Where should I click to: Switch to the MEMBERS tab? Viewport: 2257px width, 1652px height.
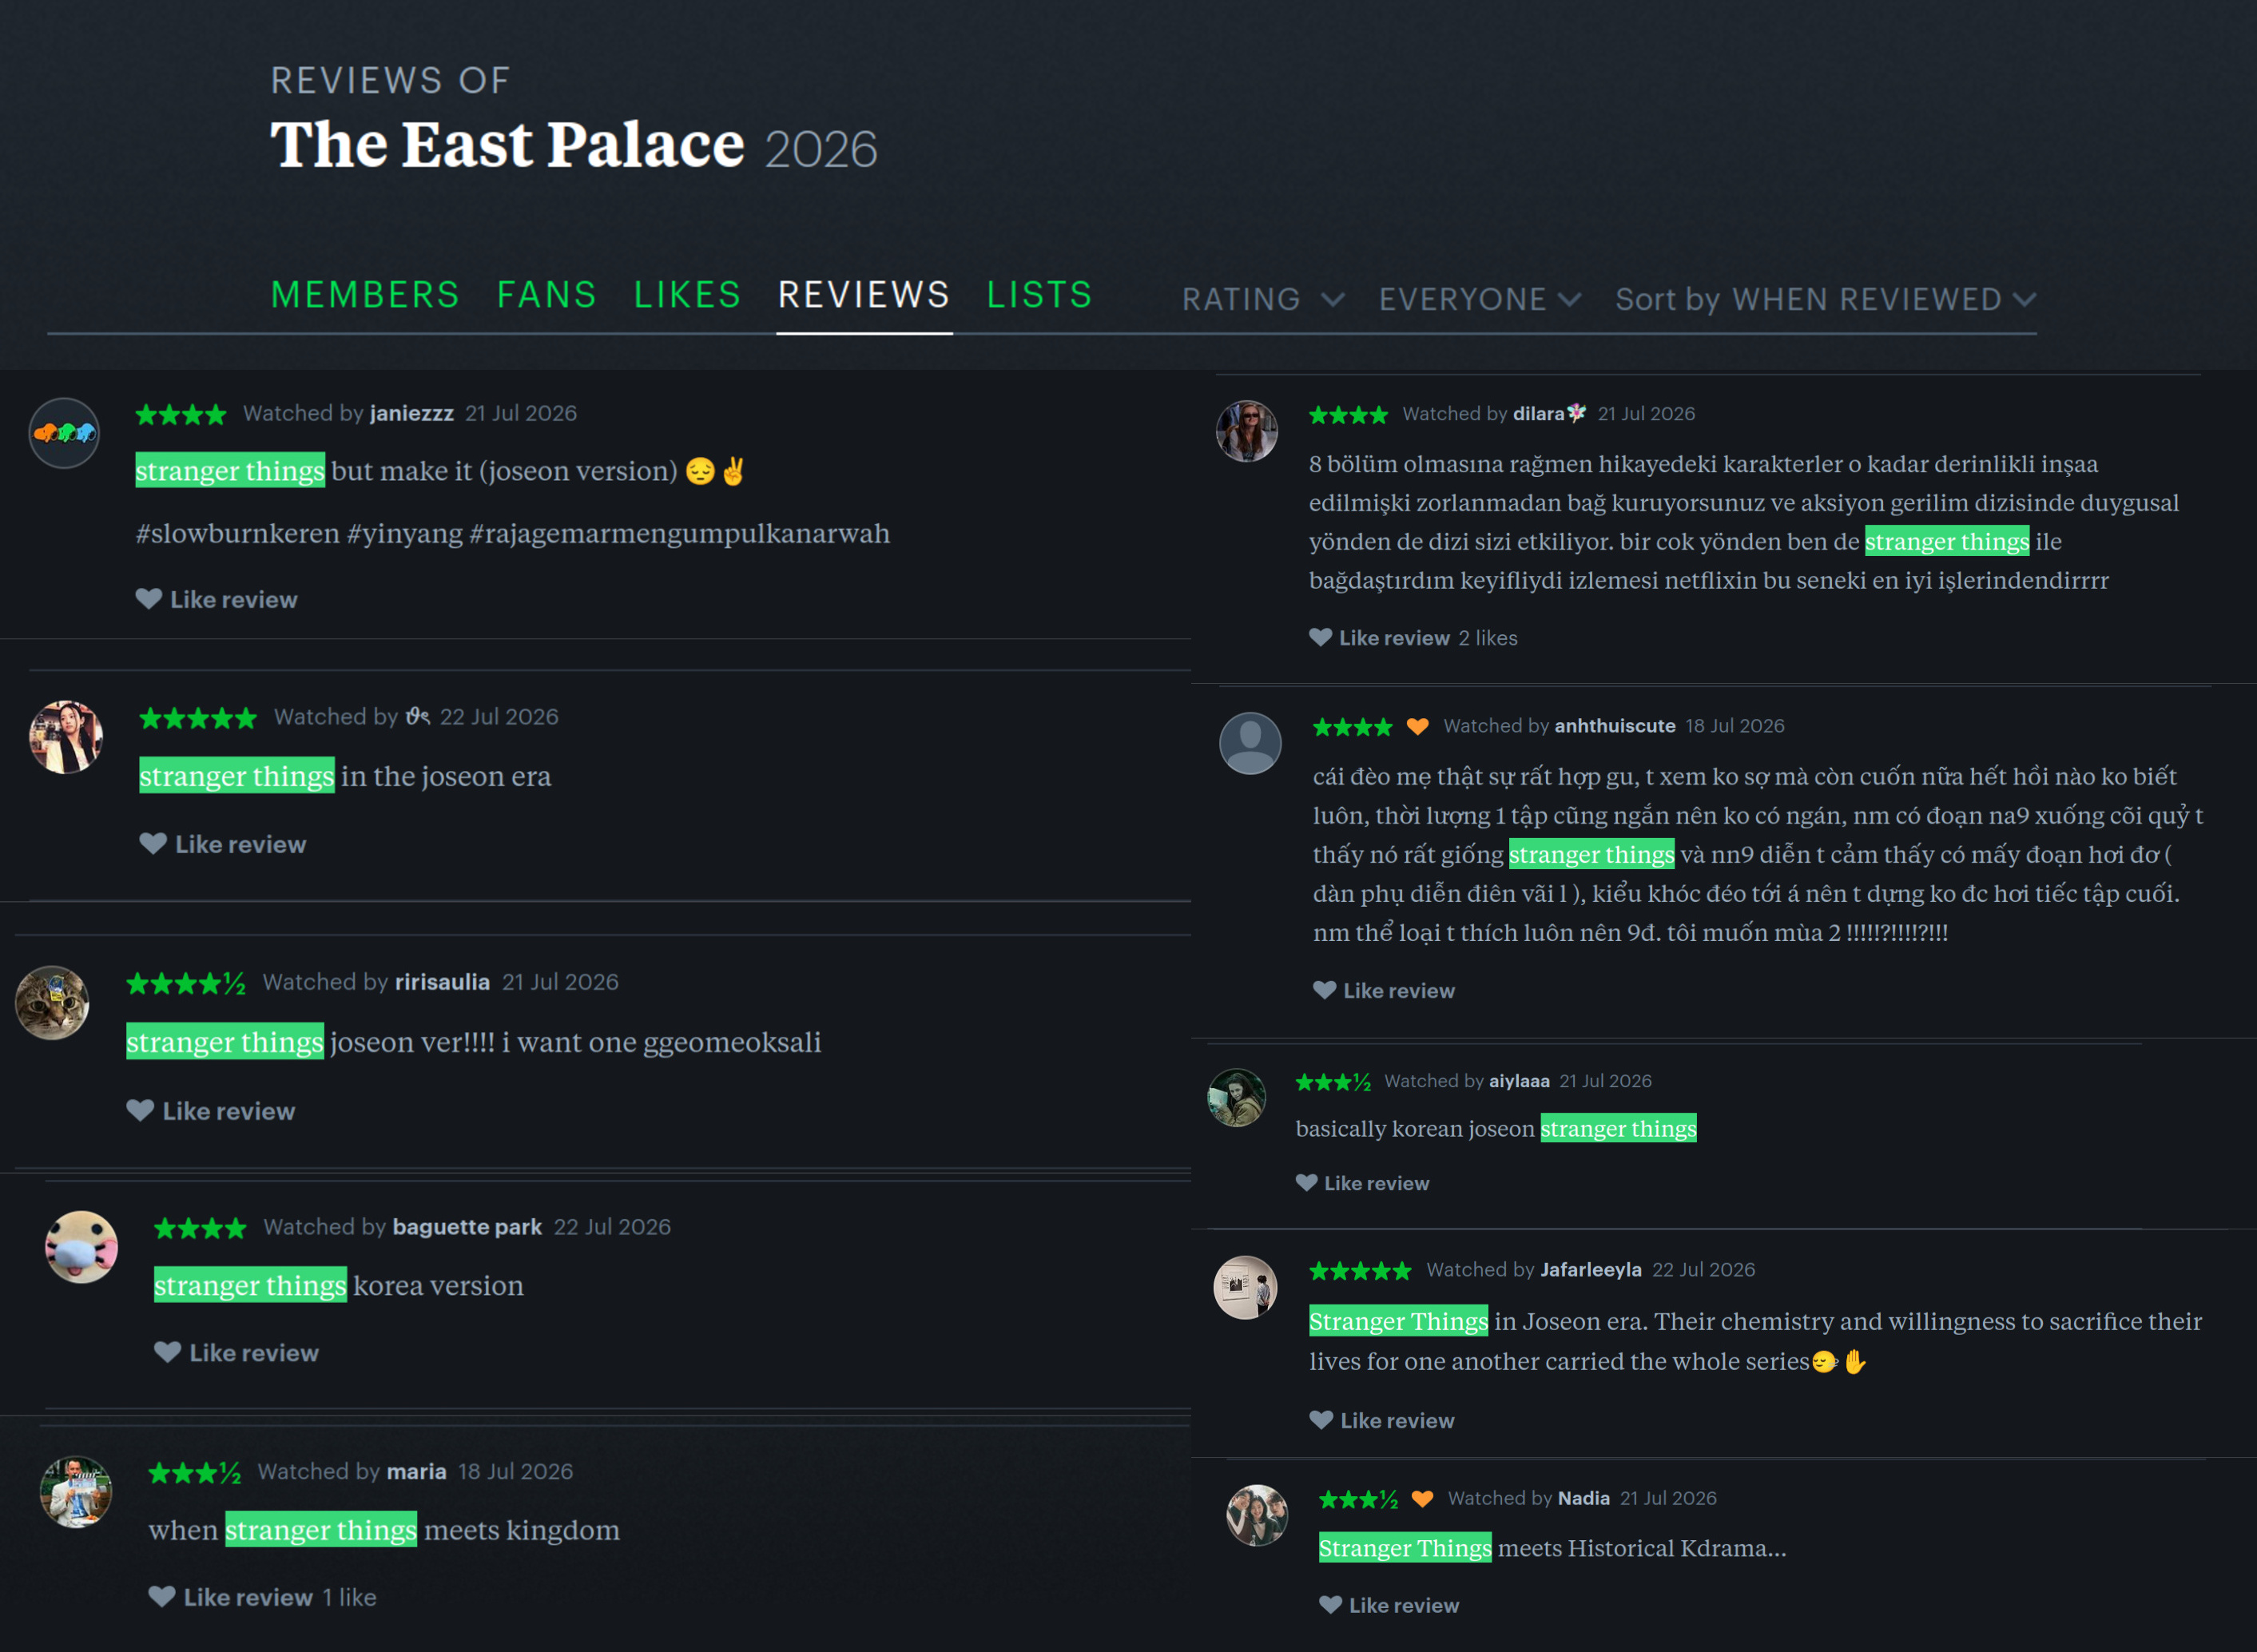(x=365, y=295)
